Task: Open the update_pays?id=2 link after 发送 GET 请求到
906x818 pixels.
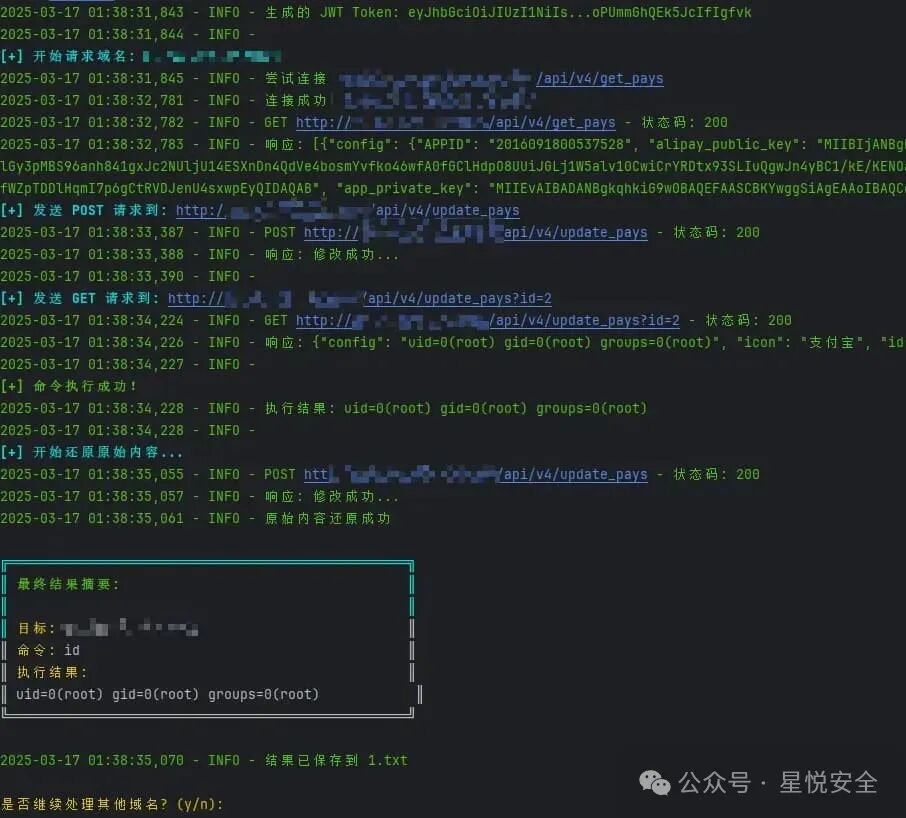Action: pyautogui.click(x=359, y=299)
